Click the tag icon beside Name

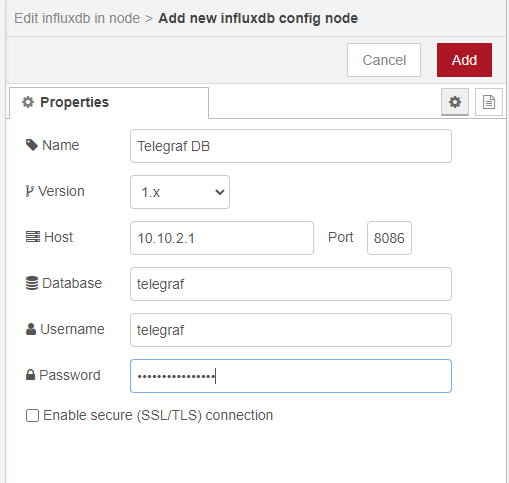[x=32, y=145]
